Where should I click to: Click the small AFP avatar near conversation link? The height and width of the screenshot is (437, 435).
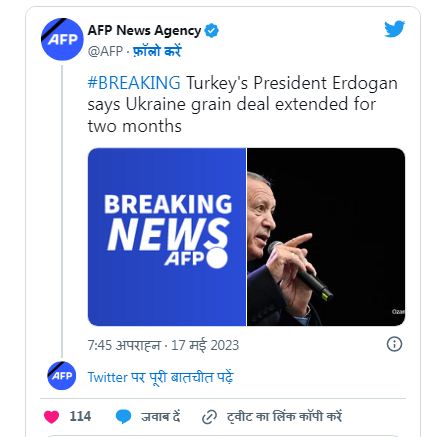click(x=62, y=375)
